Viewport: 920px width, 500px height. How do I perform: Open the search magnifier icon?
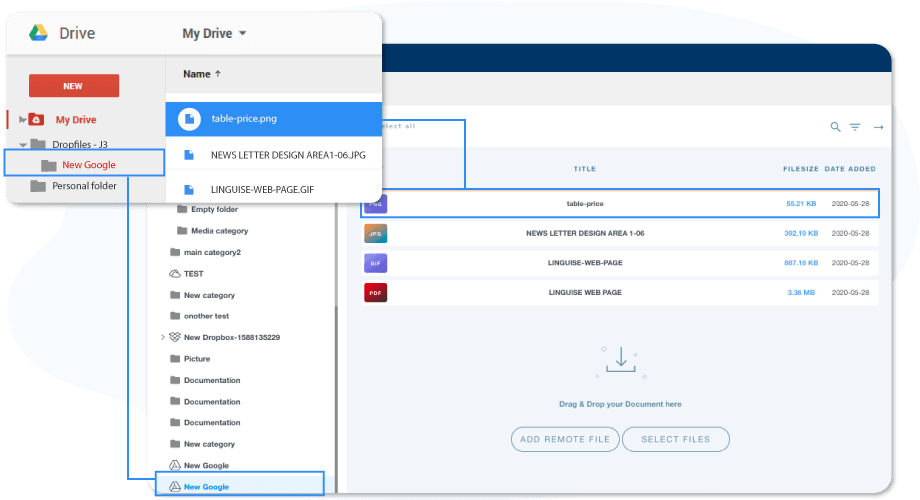pyautogui.click(x=835, y=127)
